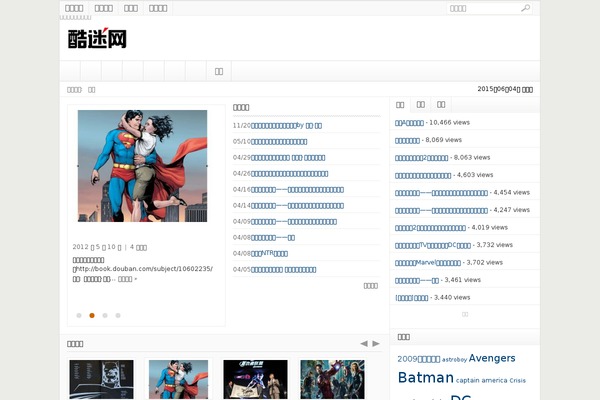Image resolution: width=600 pixels, height=400 pixels.
Task: Select the captain america tag
Action: coord(481,380)
